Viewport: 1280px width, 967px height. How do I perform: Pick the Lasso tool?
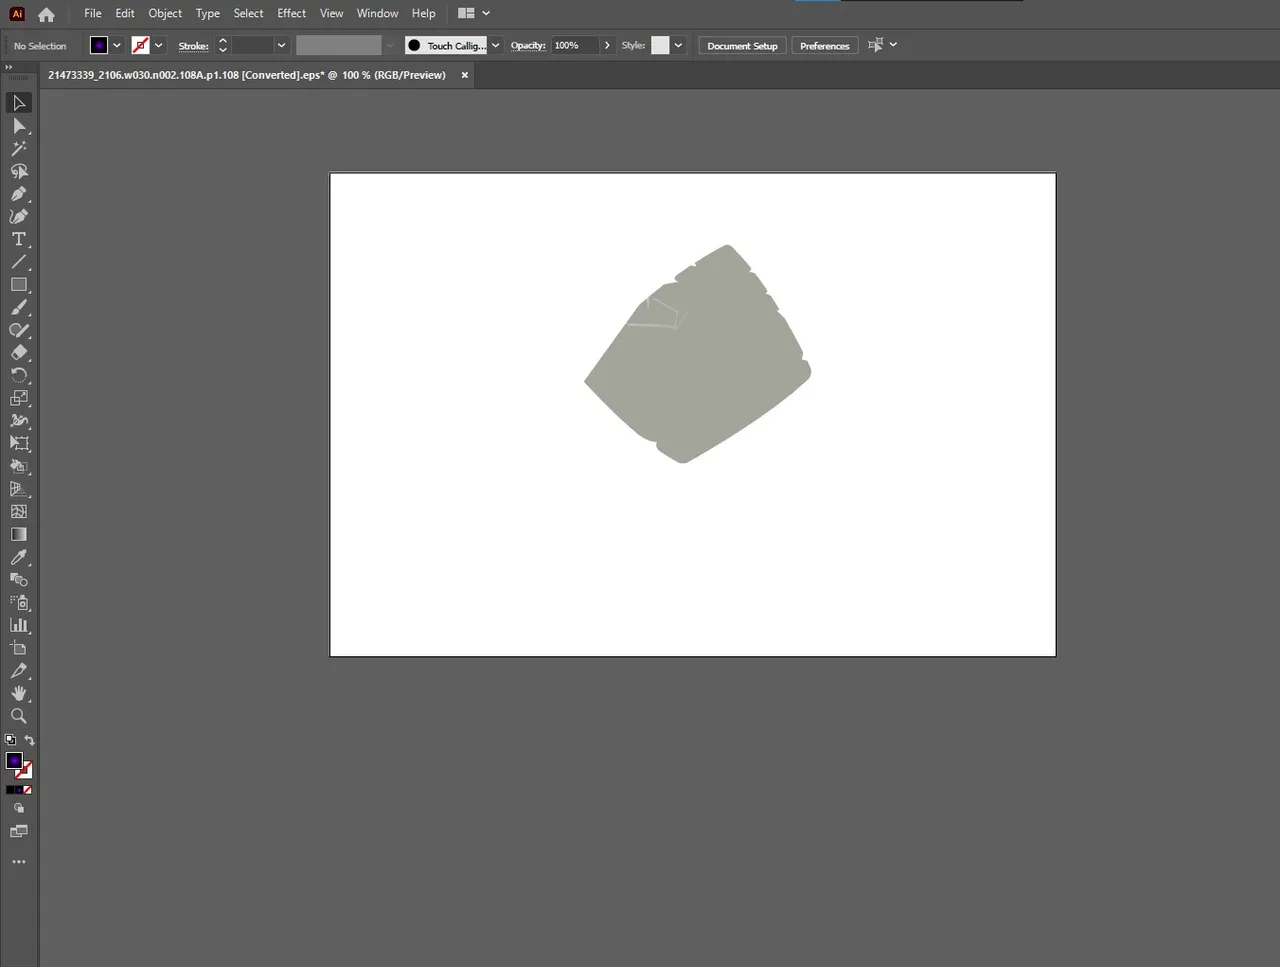pos(19,171)
